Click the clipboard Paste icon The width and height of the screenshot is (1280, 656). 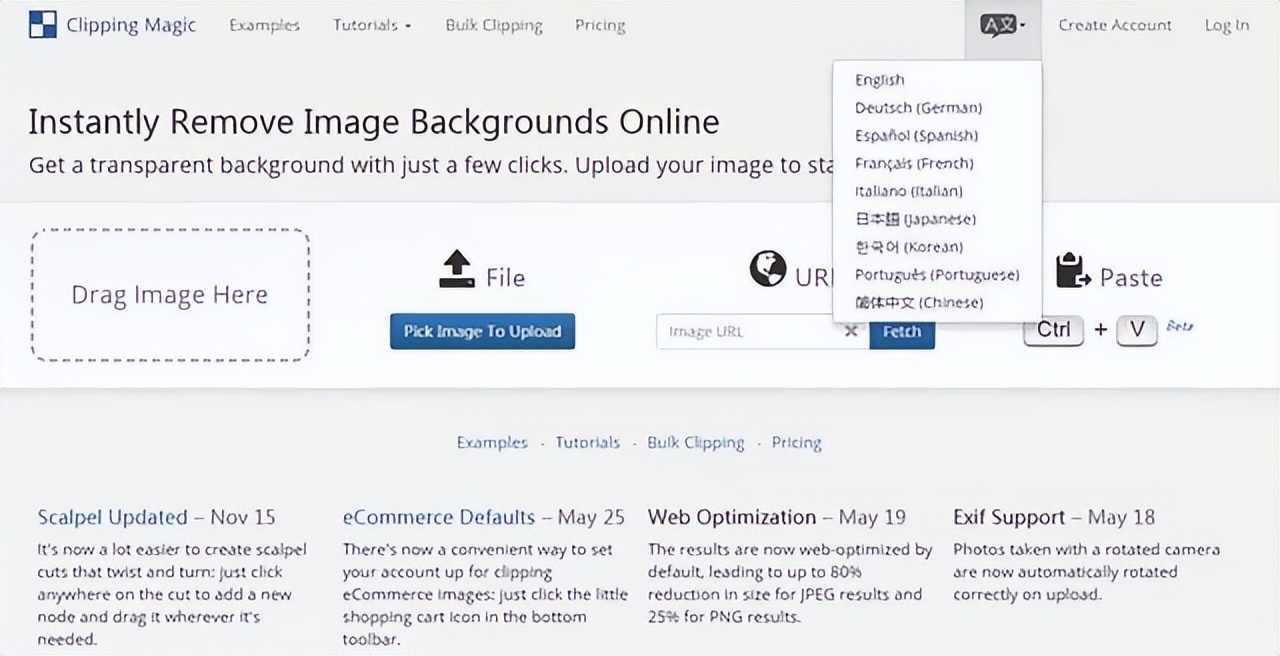(x=1072, y=271)
